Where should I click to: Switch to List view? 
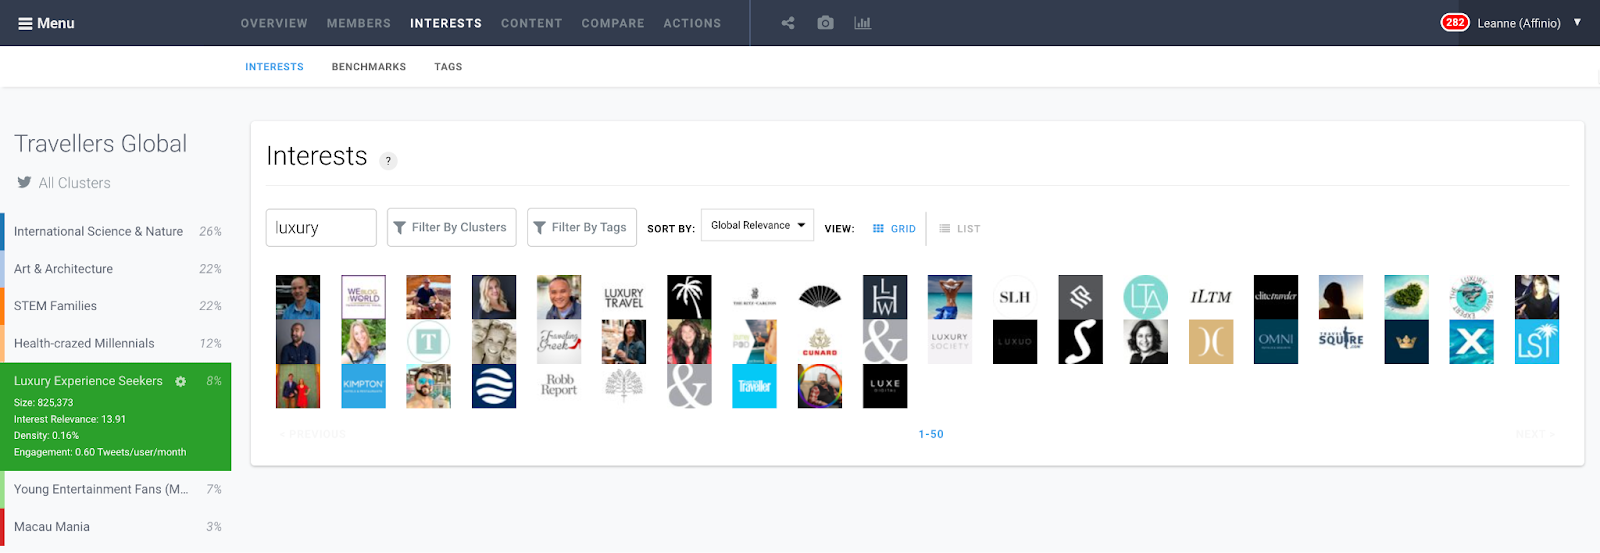pos(959,229)
